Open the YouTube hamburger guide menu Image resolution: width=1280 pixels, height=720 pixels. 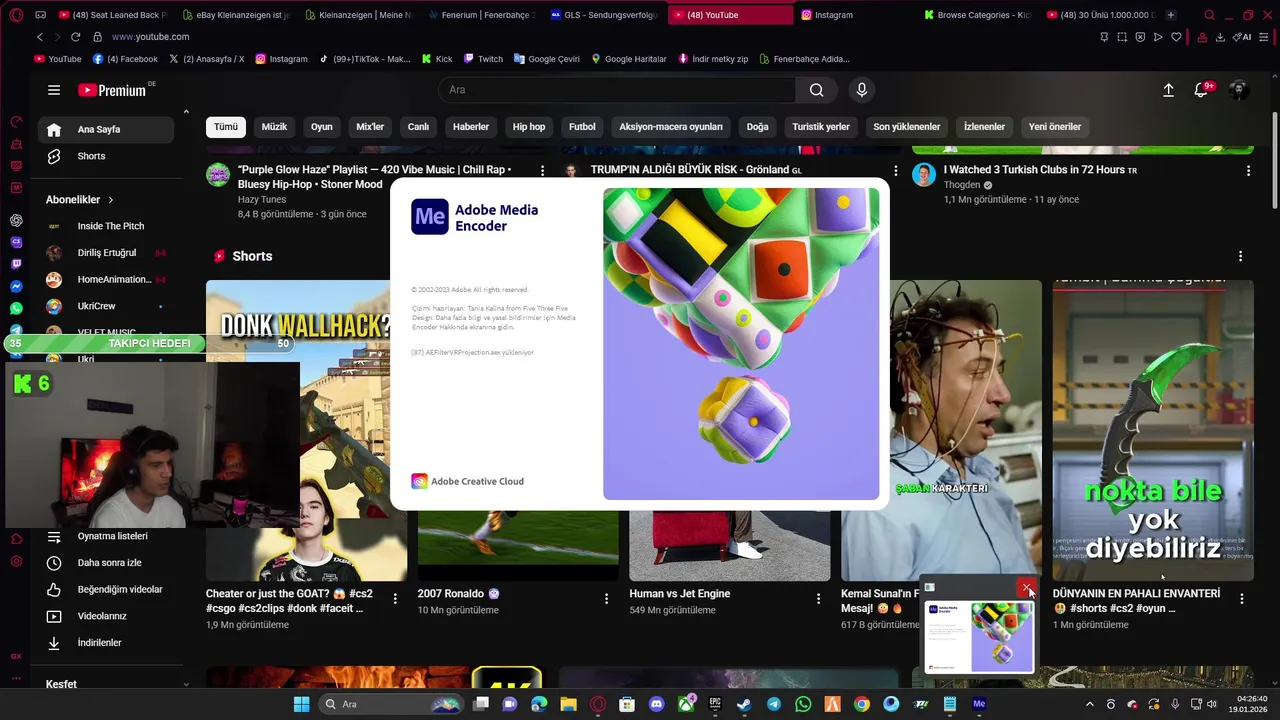tap(54, 90)
